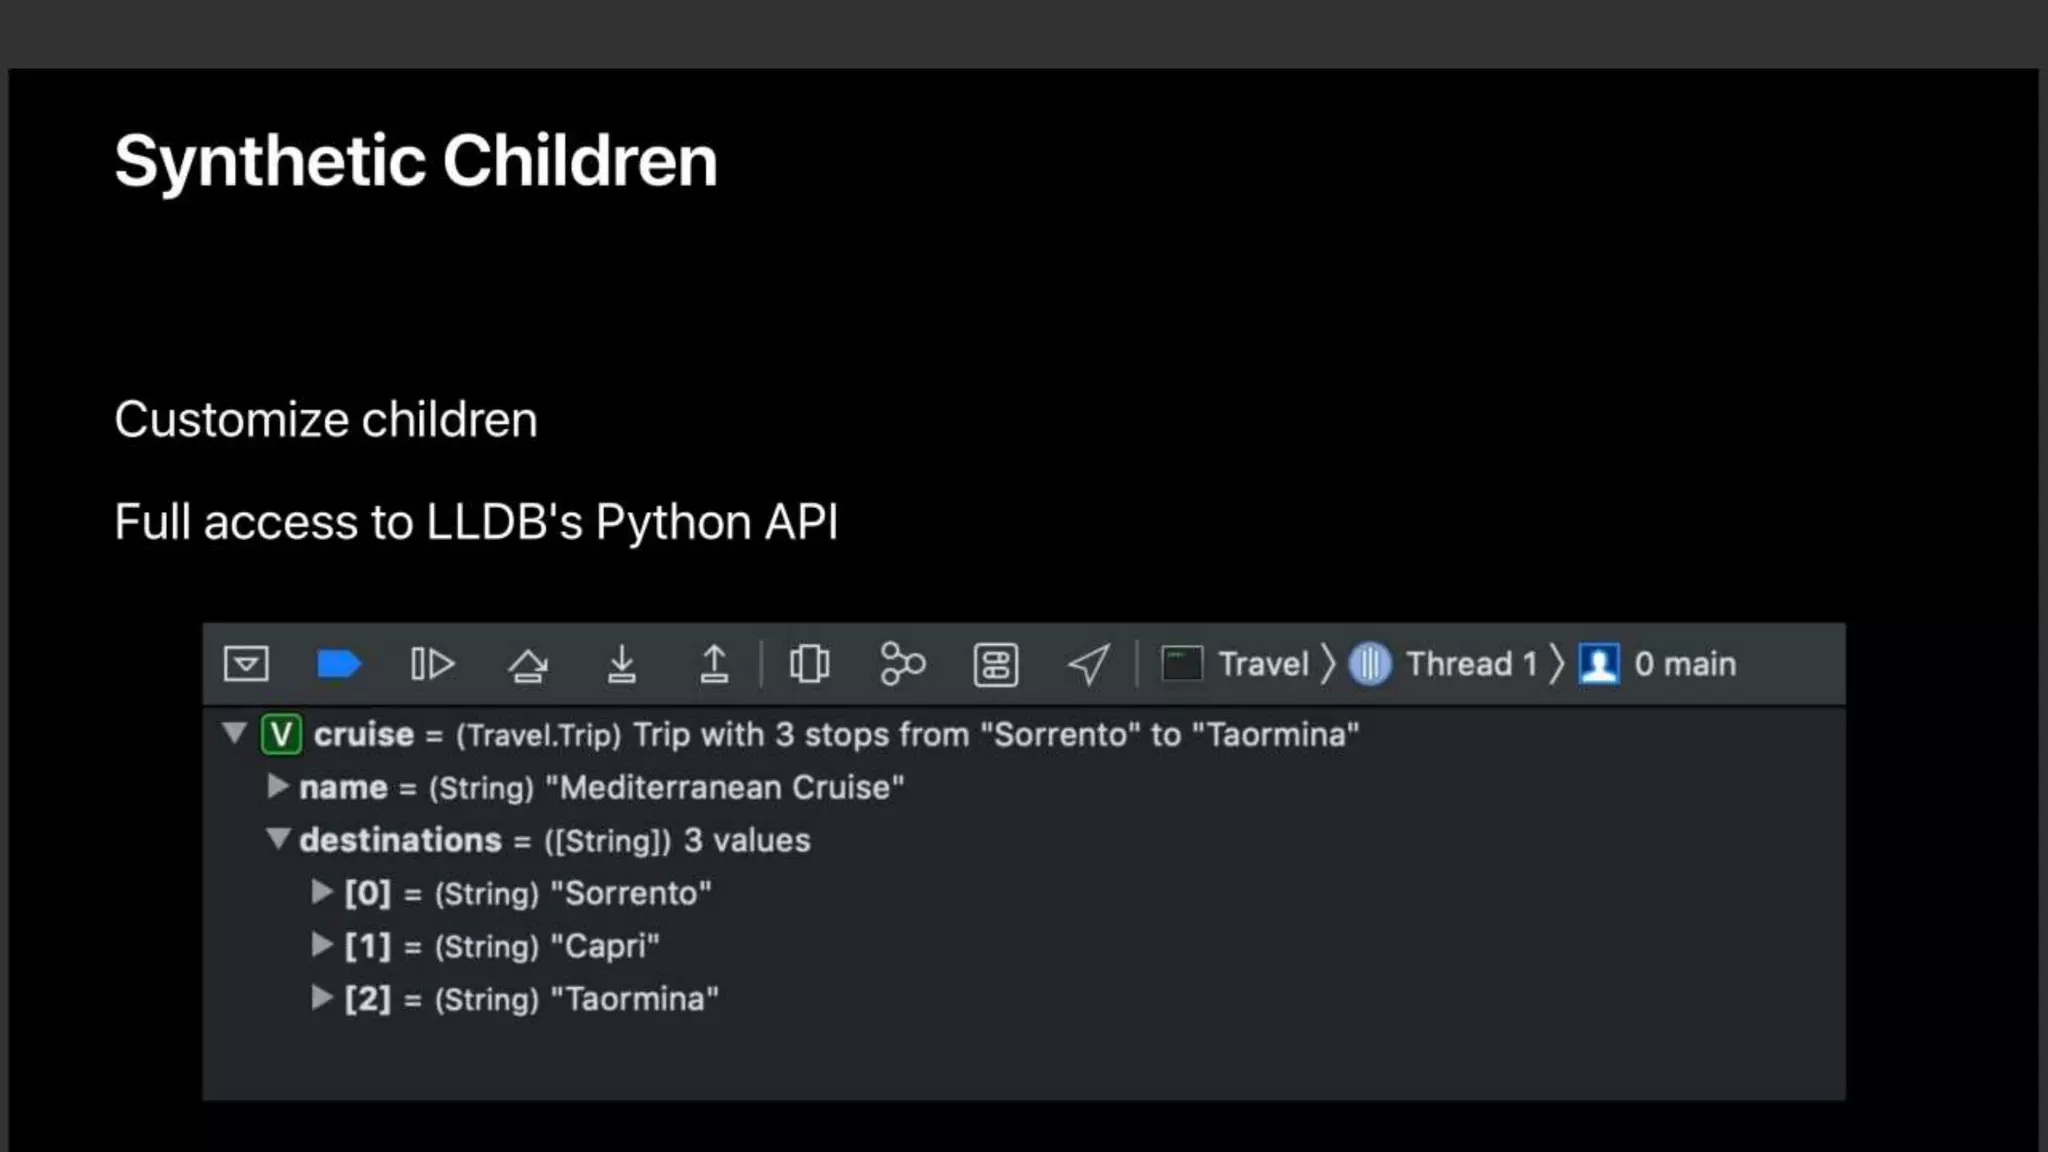The width and height of the screenshot is (2048, 1152).
Task: Collapse the destinations array
Action: 278,838
